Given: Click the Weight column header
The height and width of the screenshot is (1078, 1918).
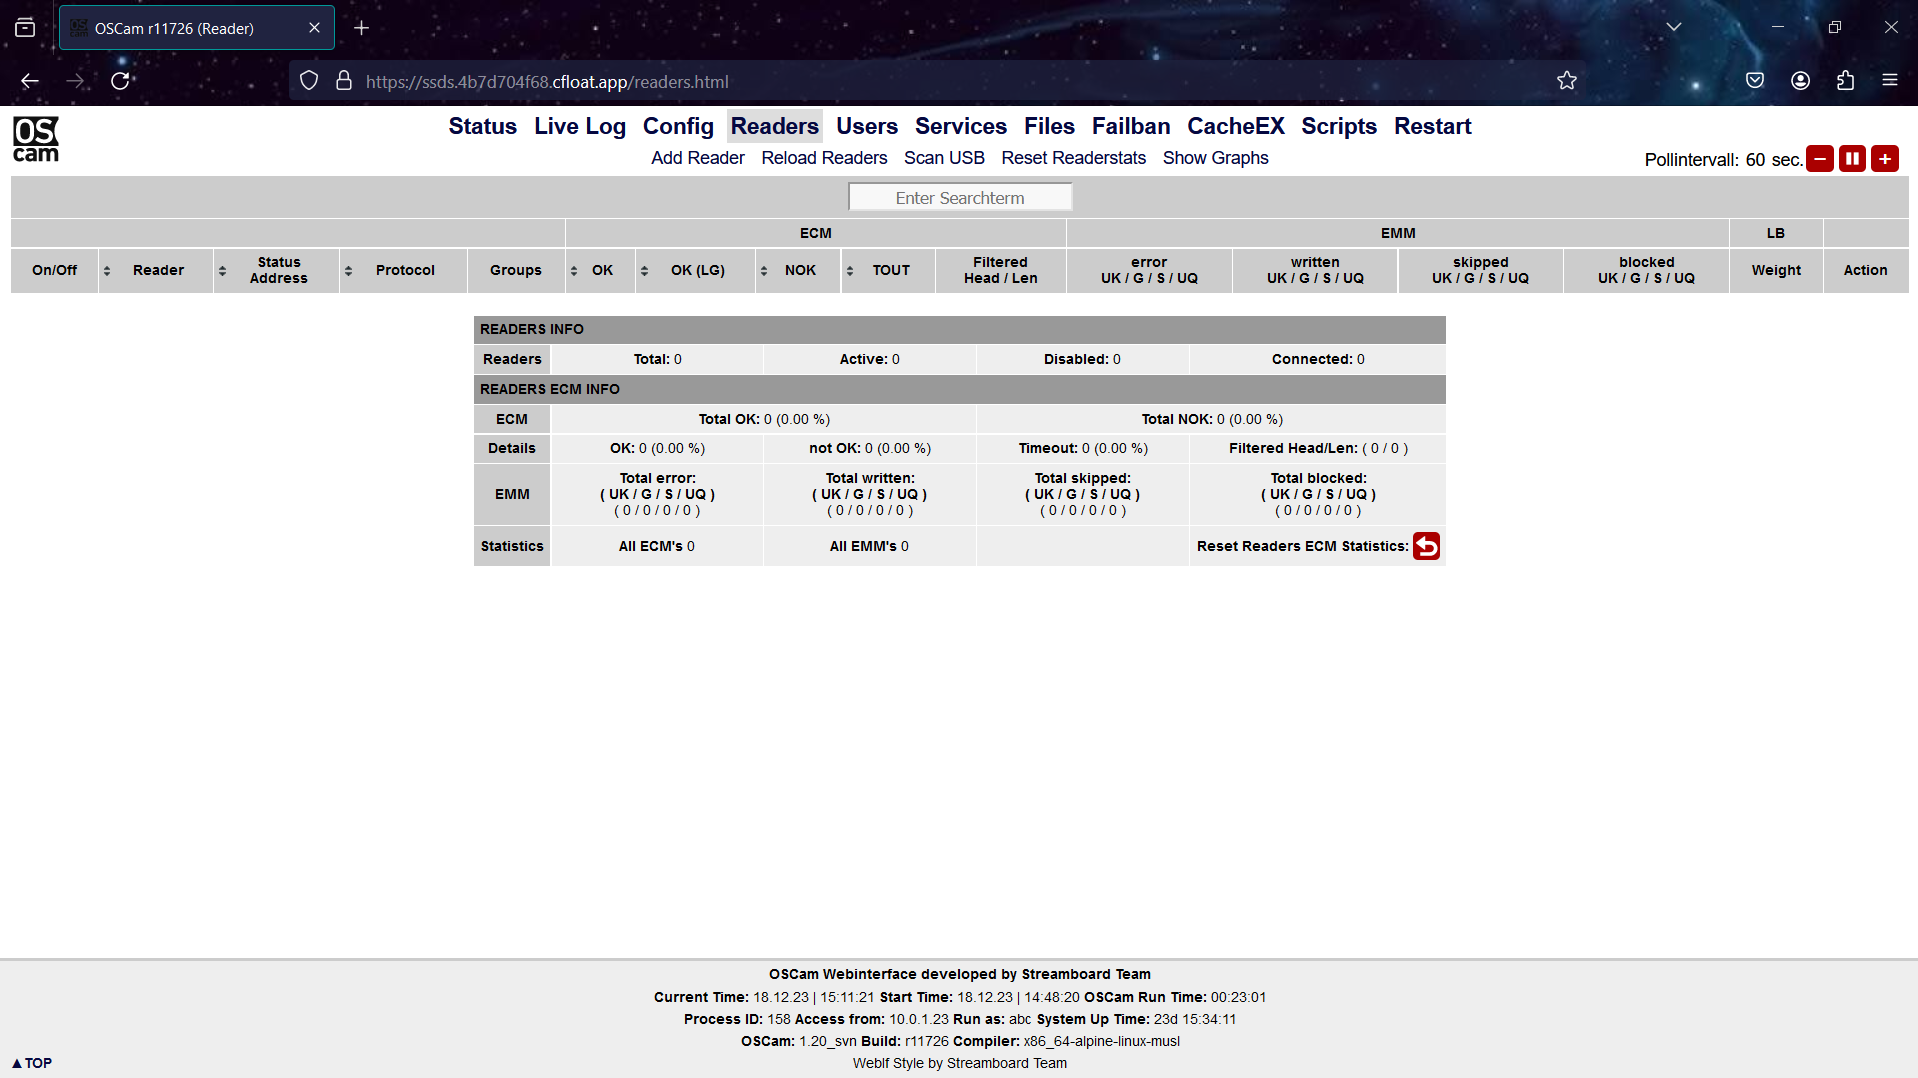Looking at the screenshot, I should (1776, 270).
